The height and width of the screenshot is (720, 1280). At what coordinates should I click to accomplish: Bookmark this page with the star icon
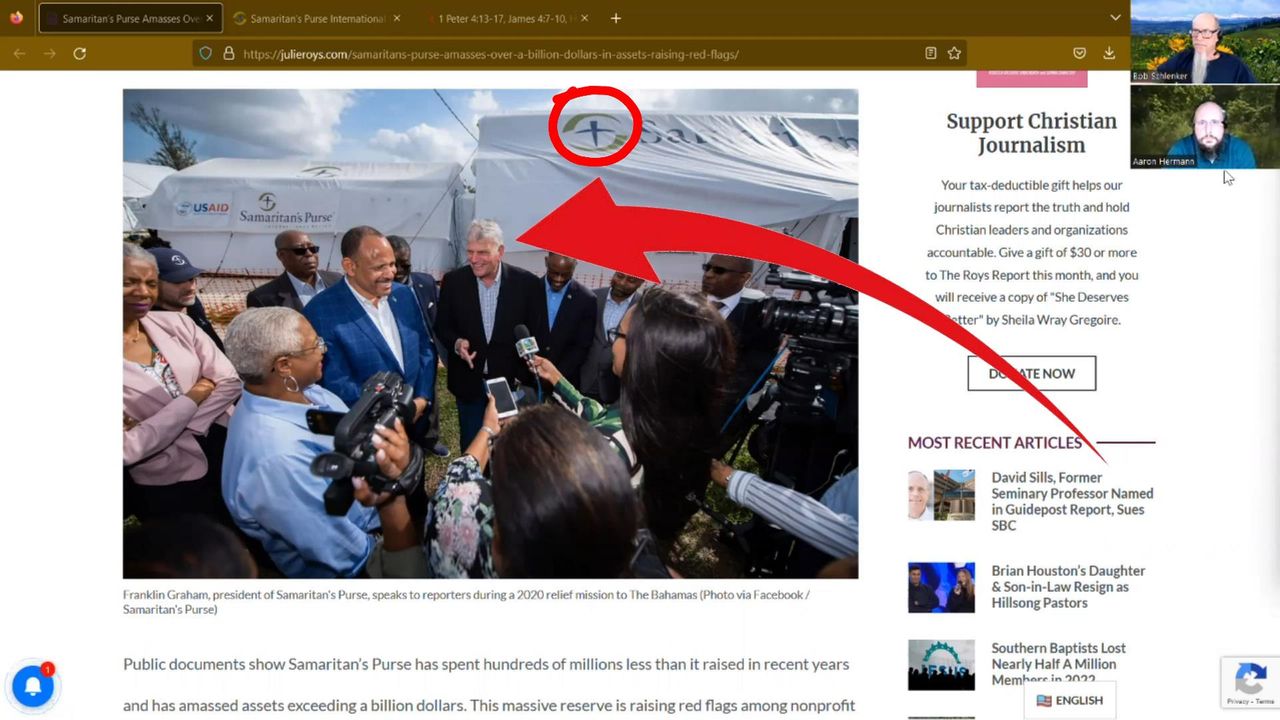tap(955, 53)
